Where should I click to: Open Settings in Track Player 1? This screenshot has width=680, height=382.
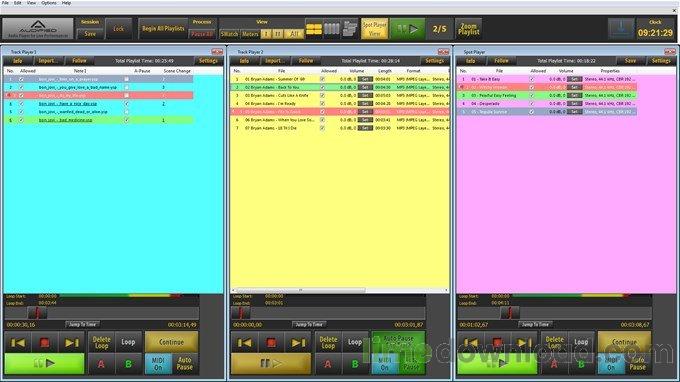coord(208,61)
